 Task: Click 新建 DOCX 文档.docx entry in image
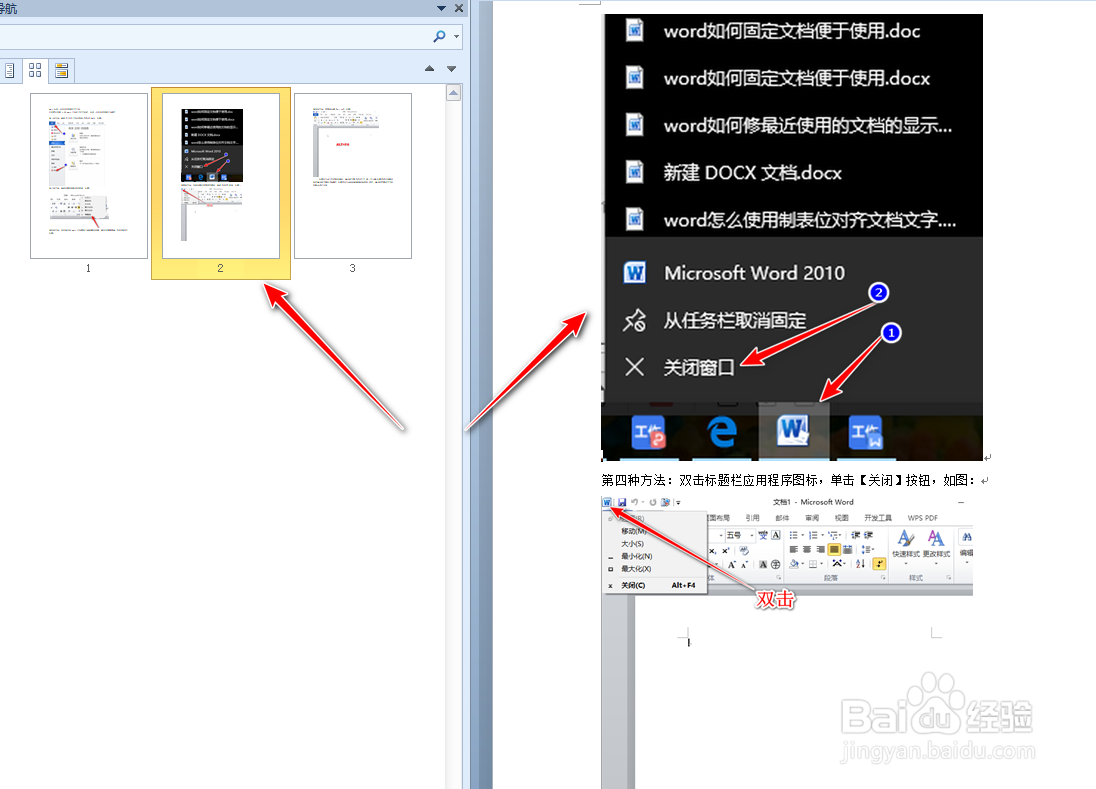tap(752, 173)
